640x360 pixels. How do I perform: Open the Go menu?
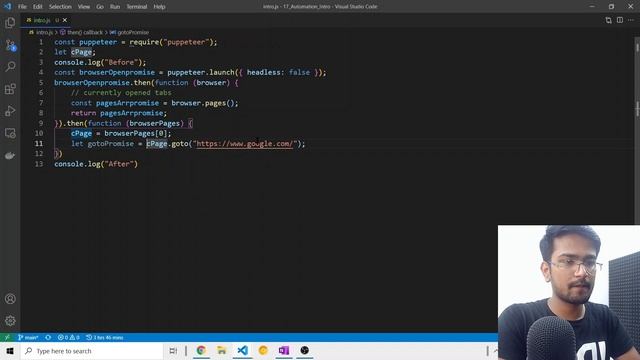(100, 7)
